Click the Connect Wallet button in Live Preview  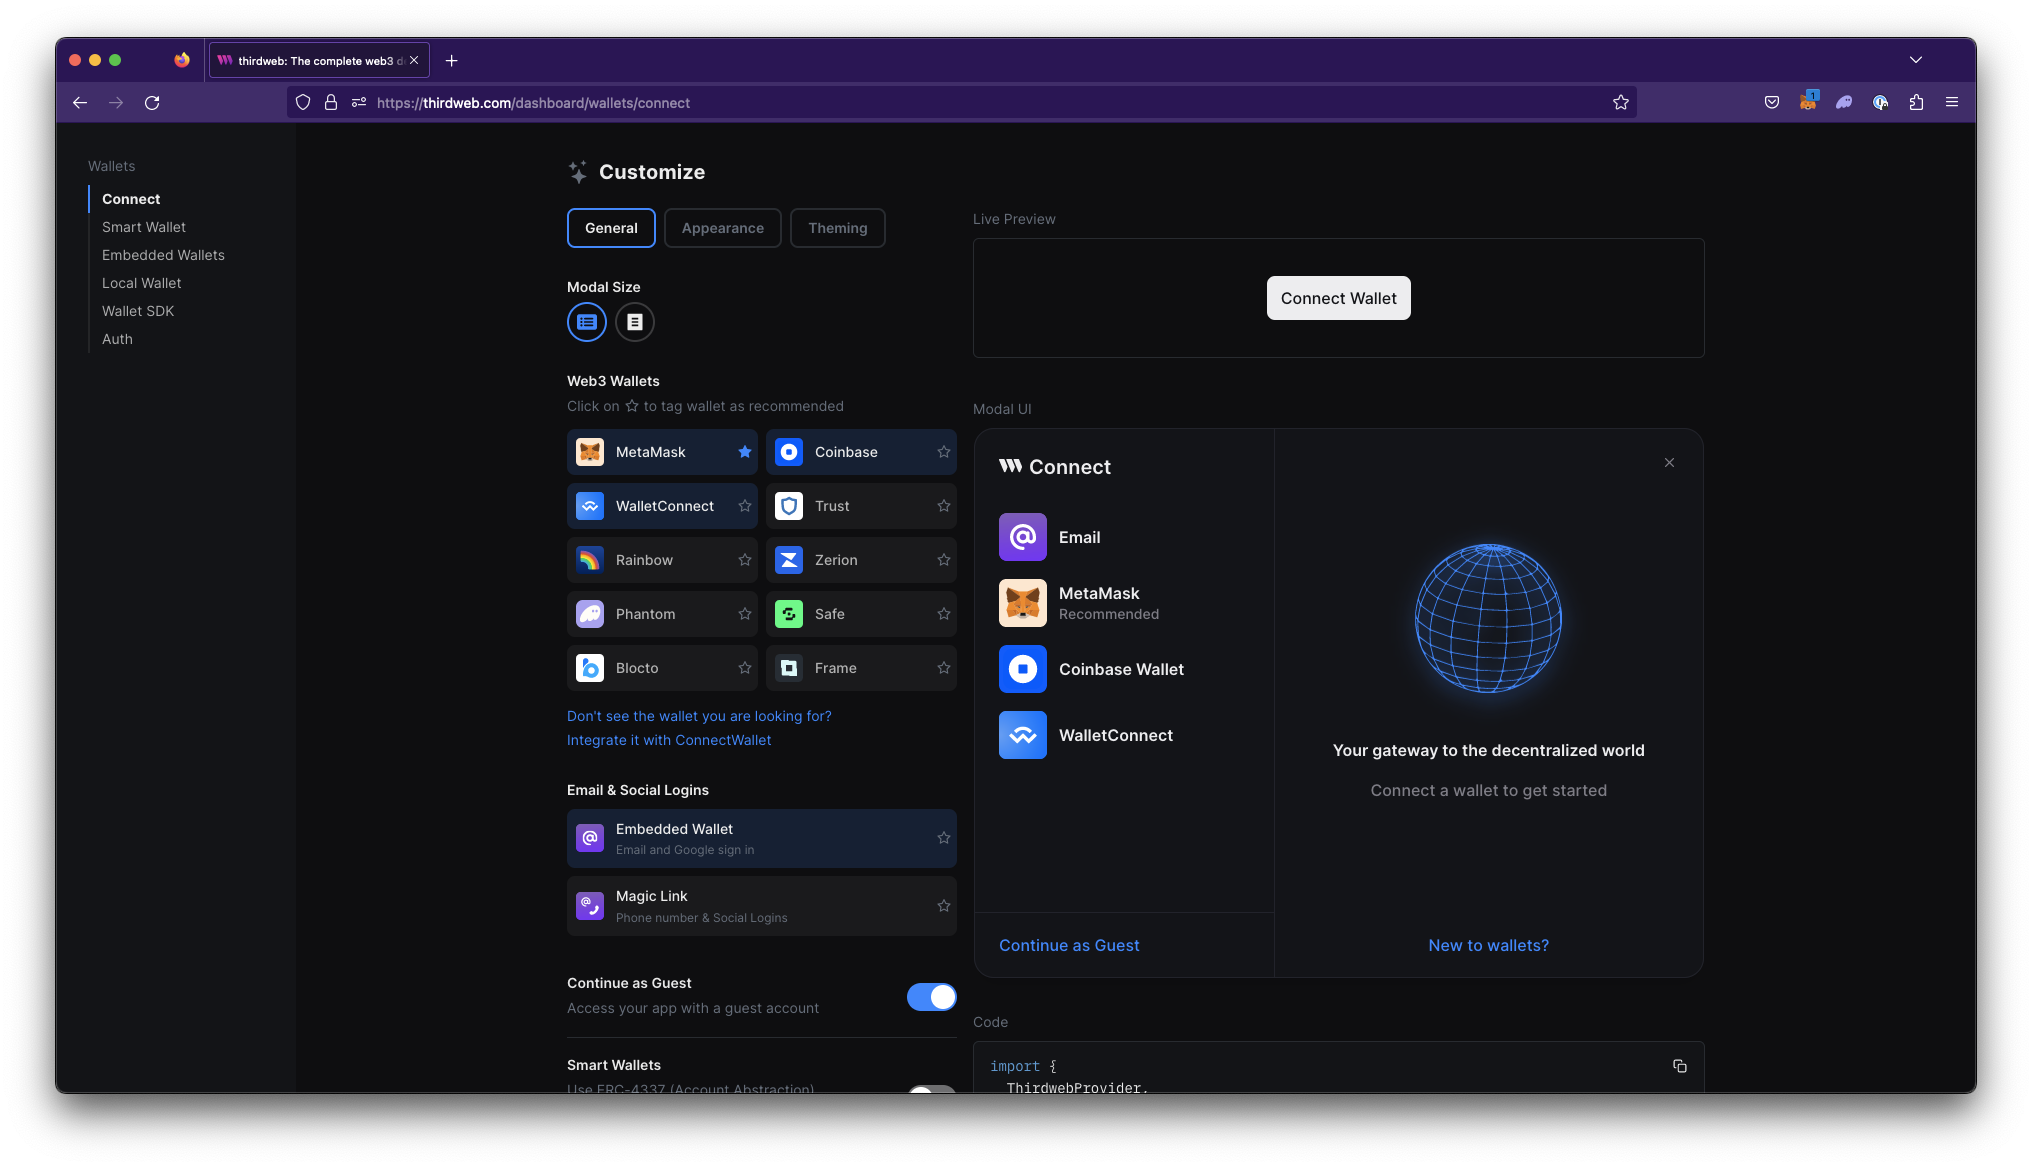[x=1338, y=298]
